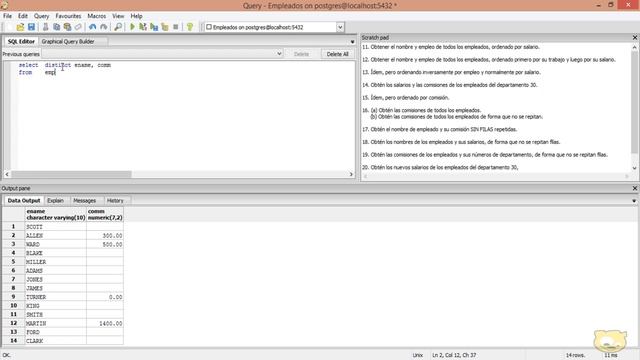Select the SCOTT cell in row 1
This screenshot has width=640, height=360.
click(x=56, y=227)
